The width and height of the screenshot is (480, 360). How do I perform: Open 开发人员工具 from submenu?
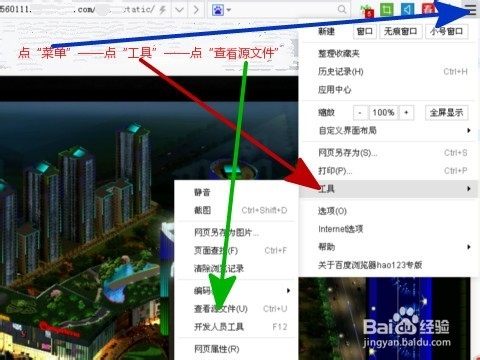point(236,327)
